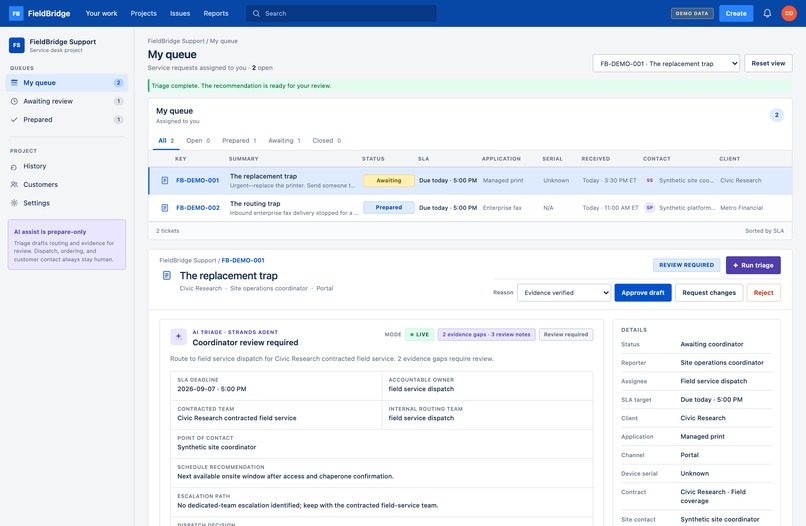Click Run triage button
This screenshot has height=526, width=806.
(x=753, y=265)
